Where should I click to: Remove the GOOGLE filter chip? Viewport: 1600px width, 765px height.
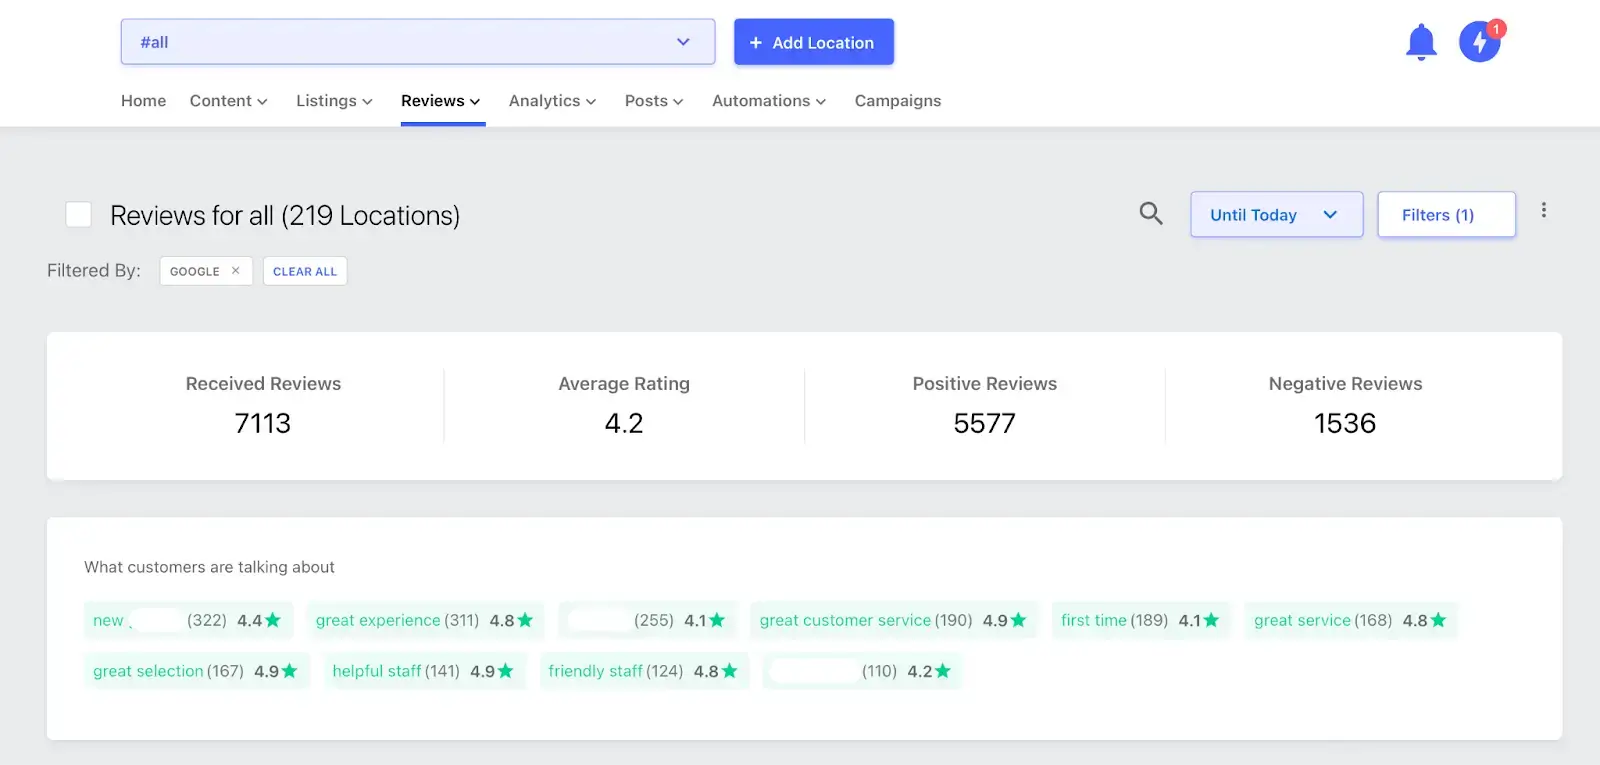point(236,271)
